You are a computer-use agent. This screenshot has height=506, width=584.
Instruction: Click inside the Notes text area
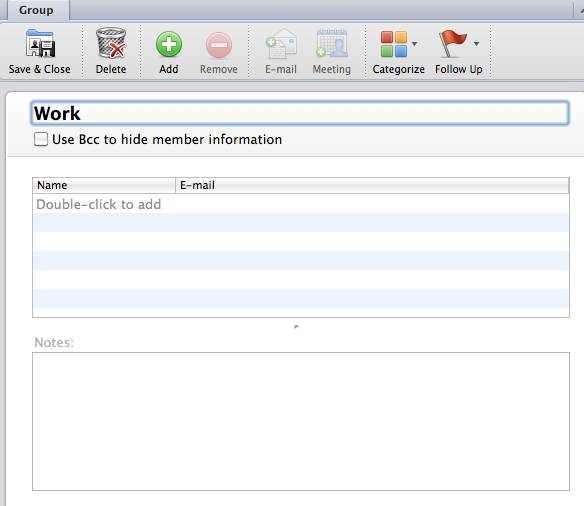301,421
